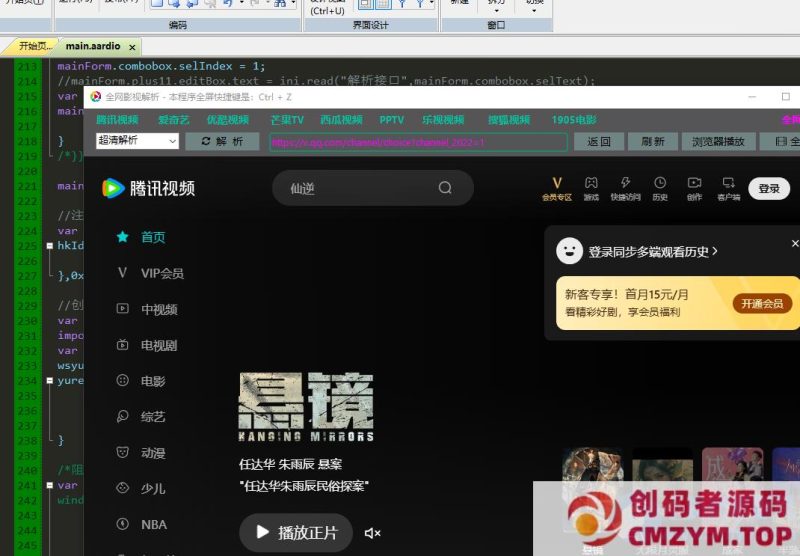
Task: Select 电视剧 in the left sidebar
Action: pos(158,345)
